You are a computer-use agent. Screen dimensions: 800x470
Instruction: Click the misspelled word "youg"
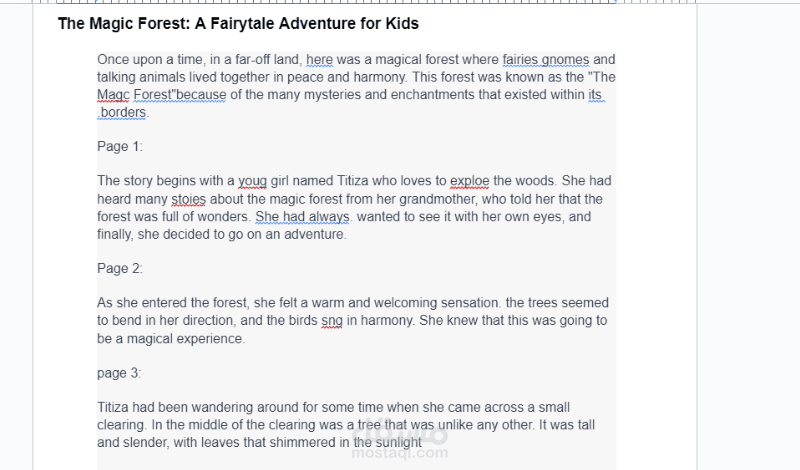(251, 181)
